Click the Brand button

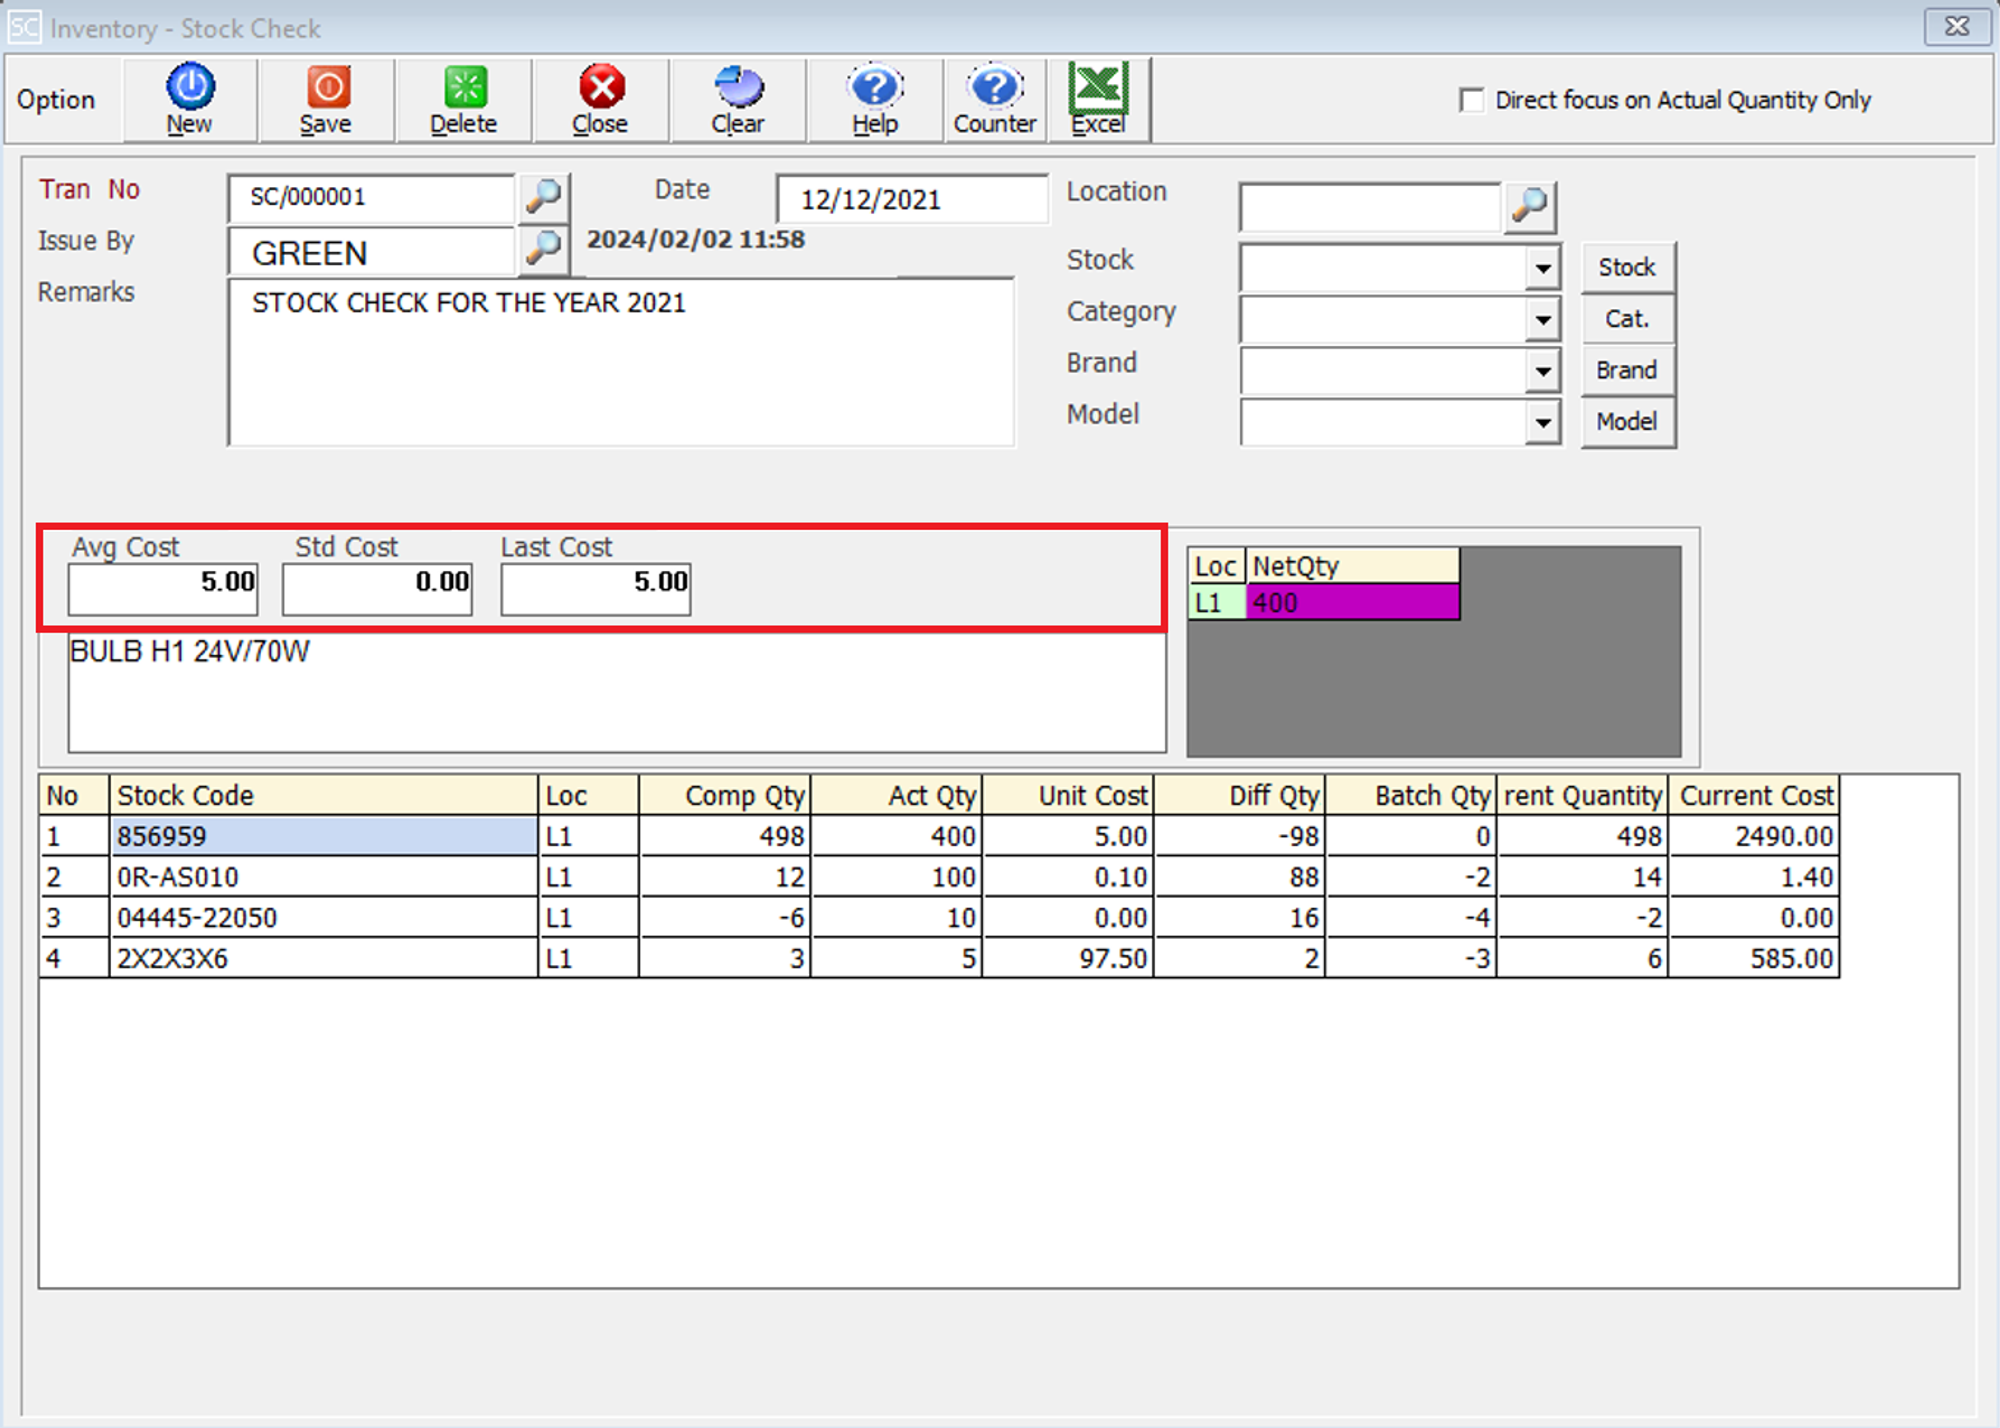point(1627,370)
